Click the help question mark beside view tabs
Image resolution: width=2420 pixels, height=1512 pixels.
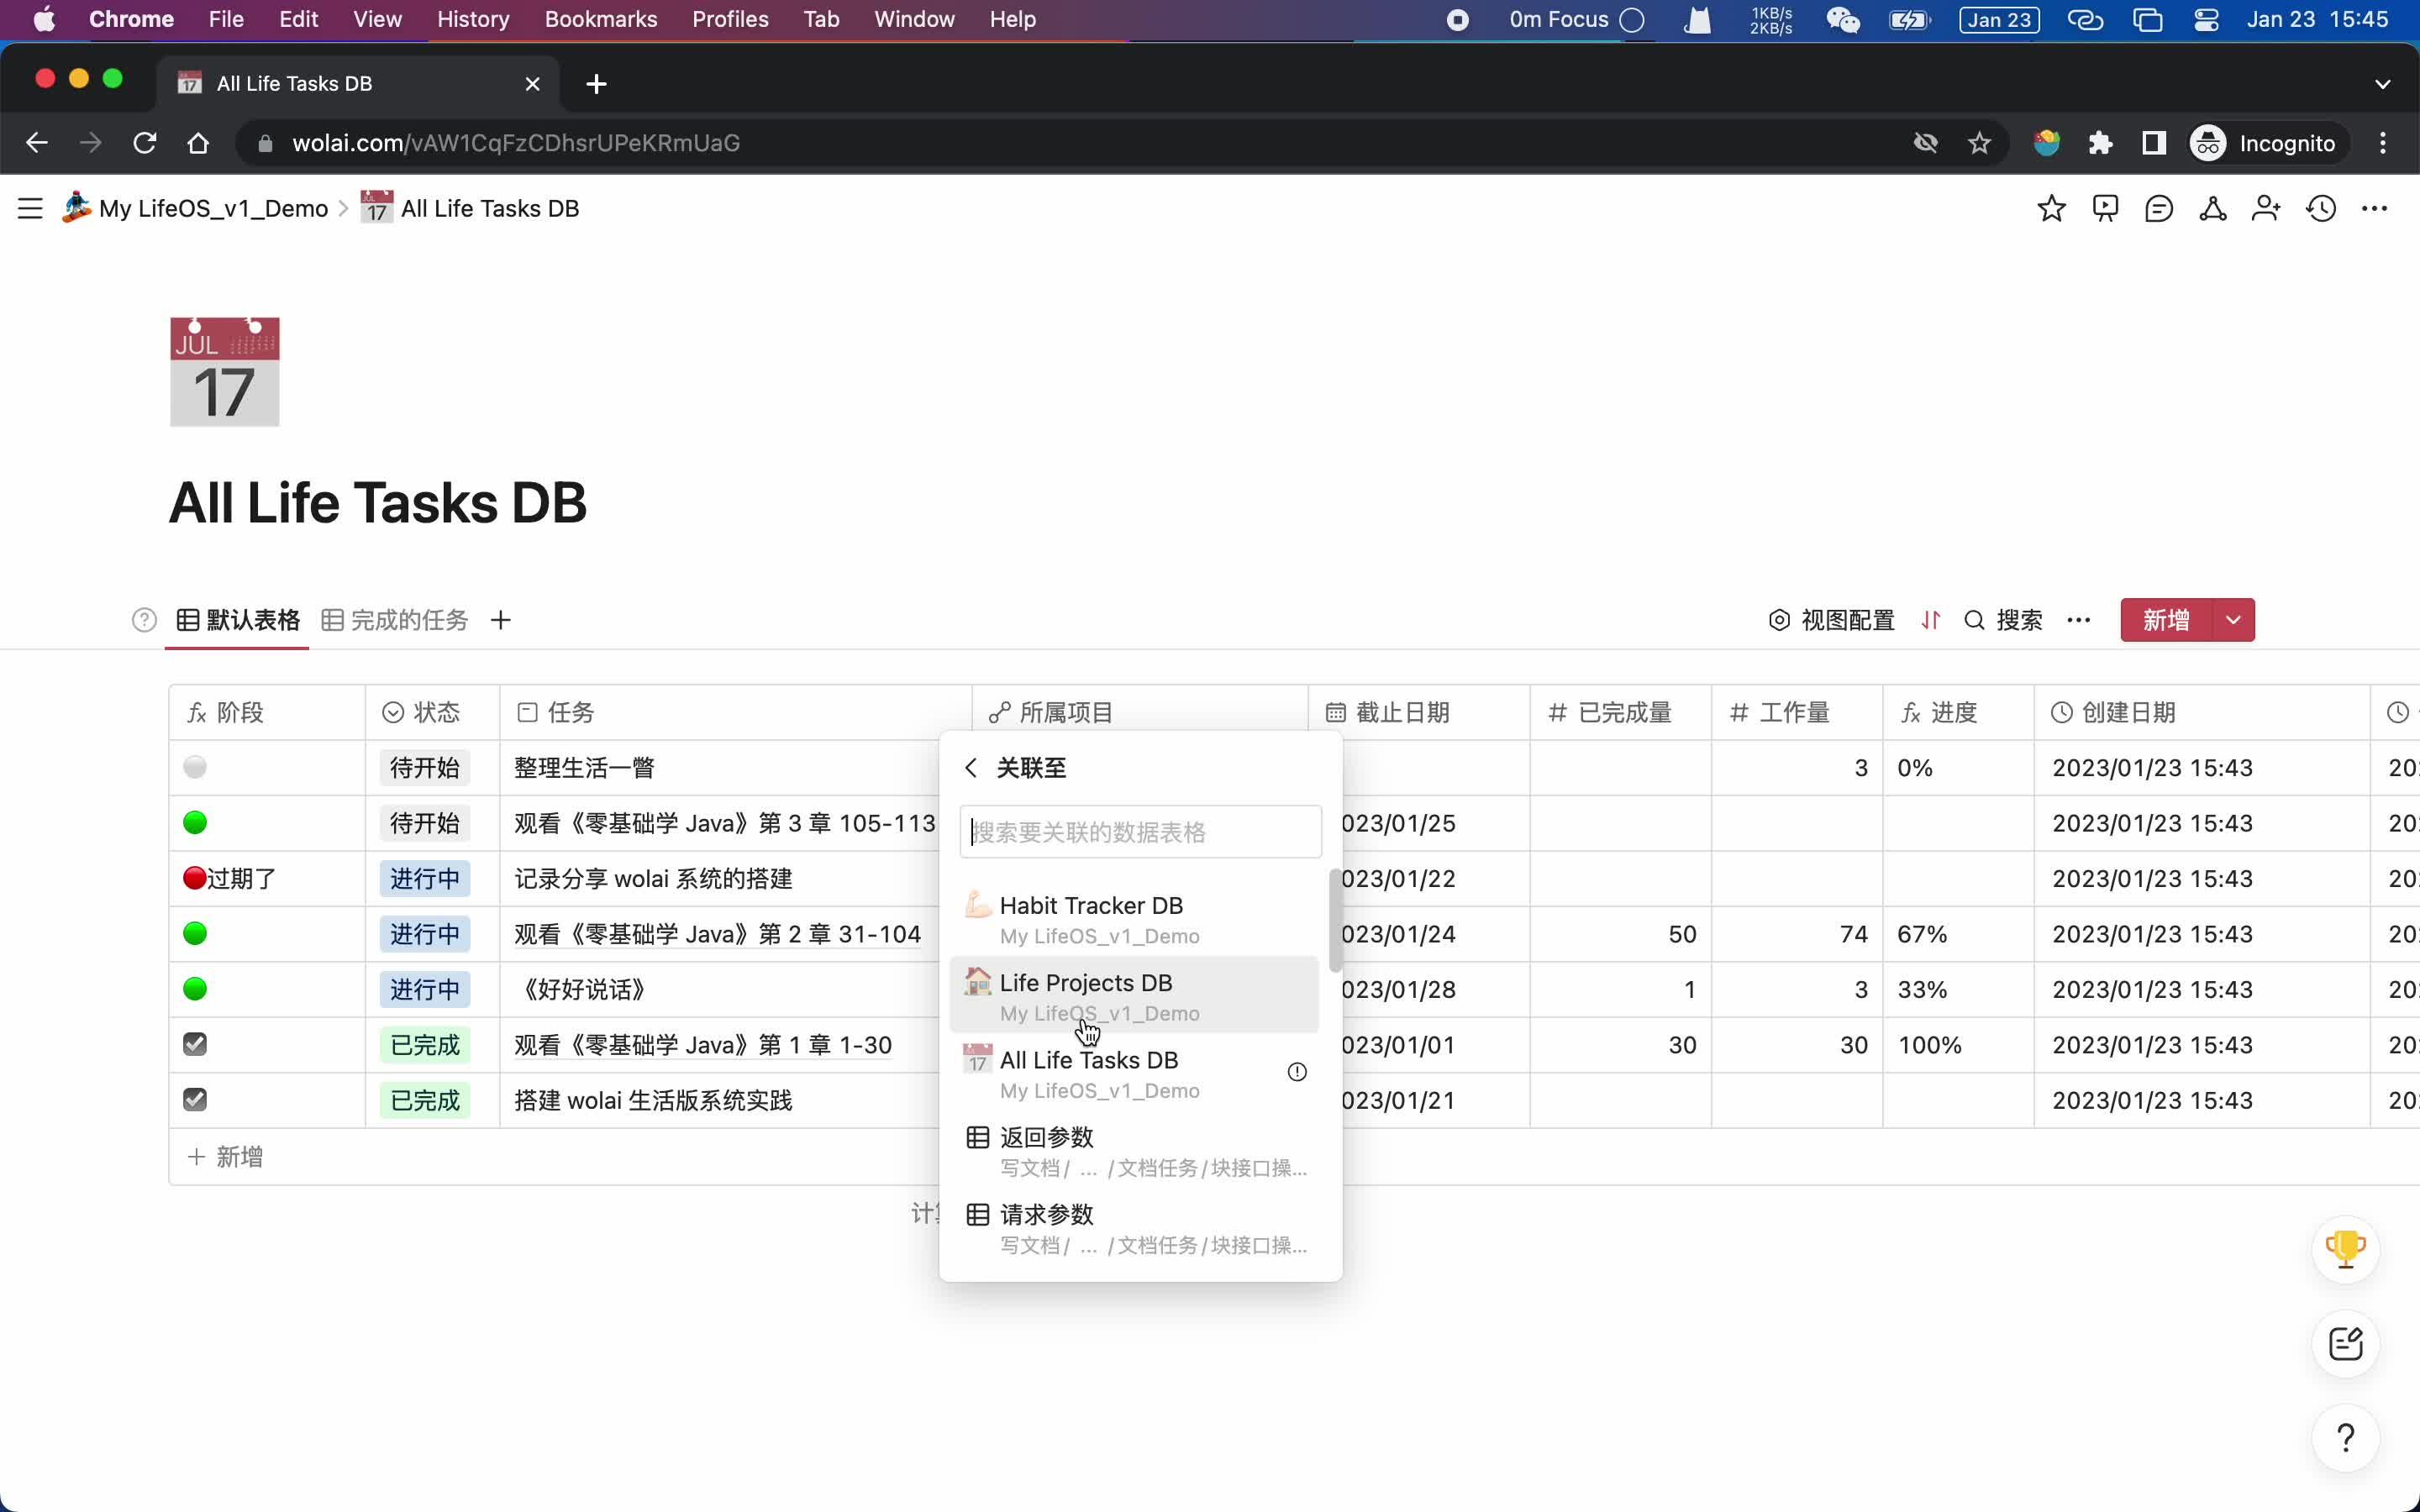click(x=144, y=620)
